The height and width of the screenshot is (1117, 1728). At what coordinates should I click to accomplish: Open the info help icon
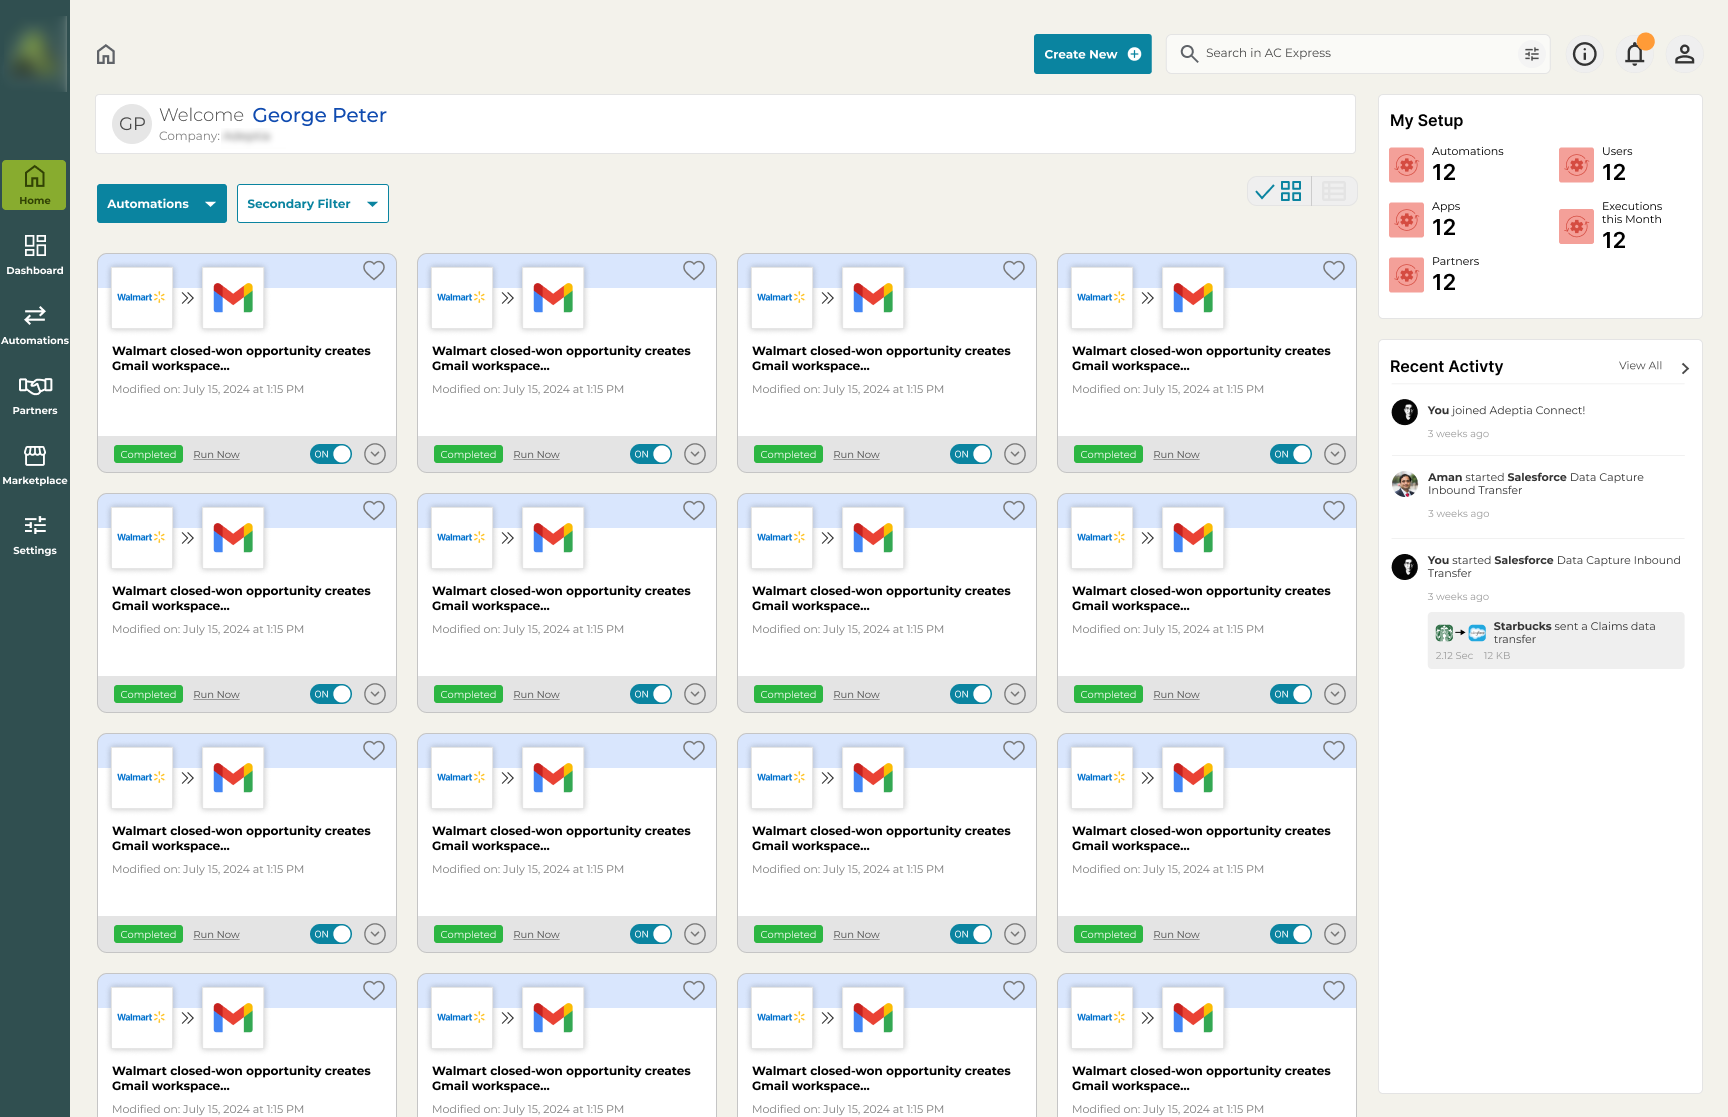point(1584,54)
